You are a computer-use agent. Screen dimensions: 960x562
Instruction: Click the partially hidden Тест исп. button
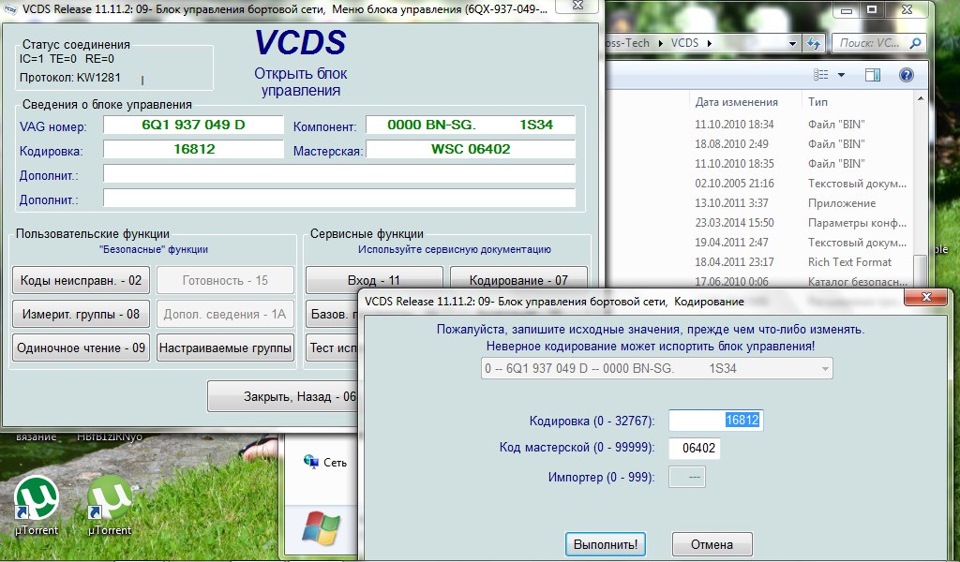click(332, 348)
